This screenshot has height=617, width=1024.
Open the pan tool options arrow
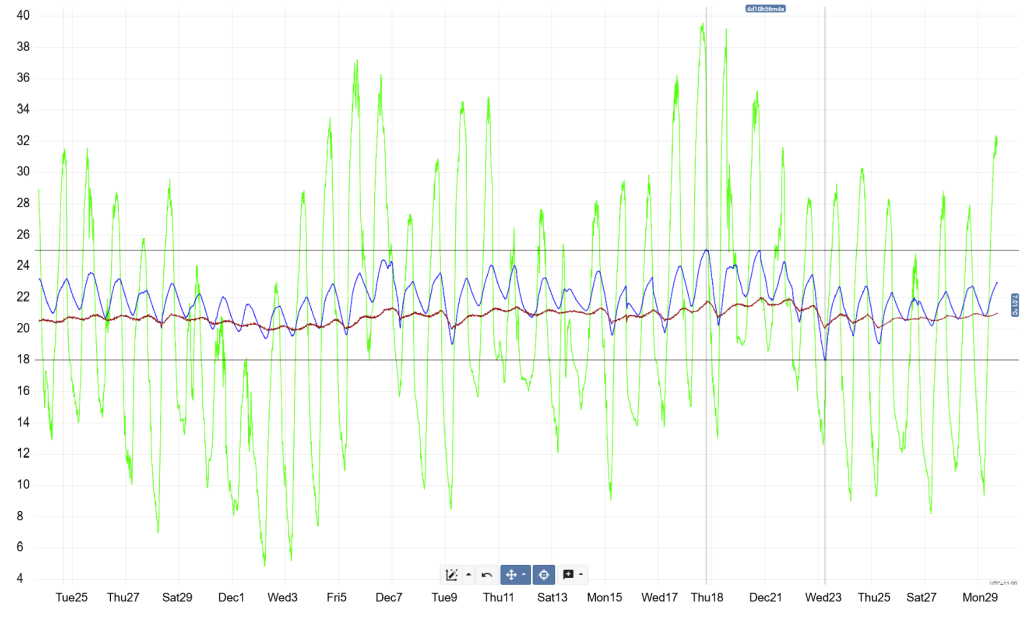point(525,575)
